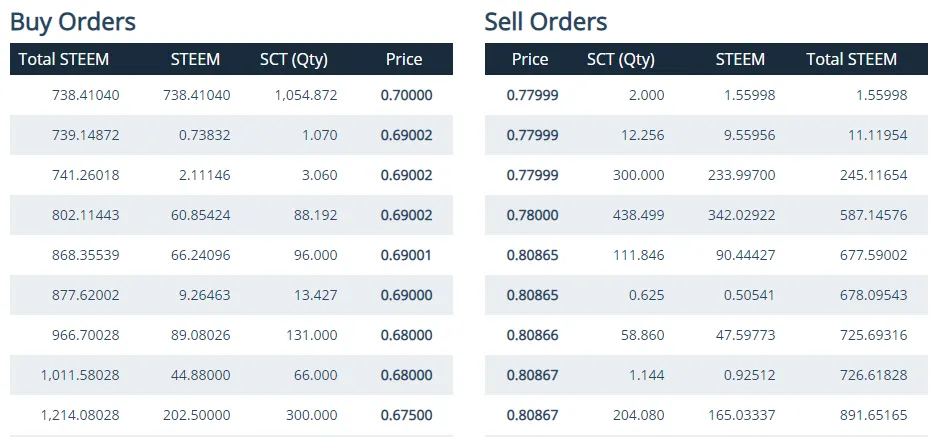Select the 0.80866 sell price

pos(532,335)
